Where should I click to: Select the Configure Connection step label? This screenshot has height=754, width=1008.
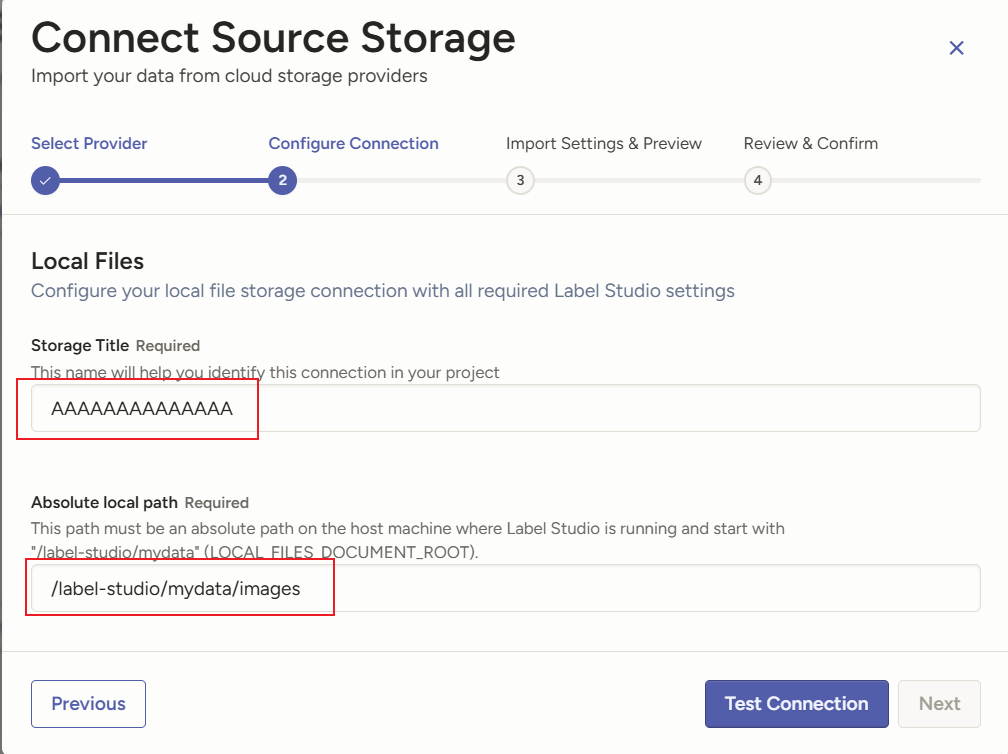tap(353, 143)
